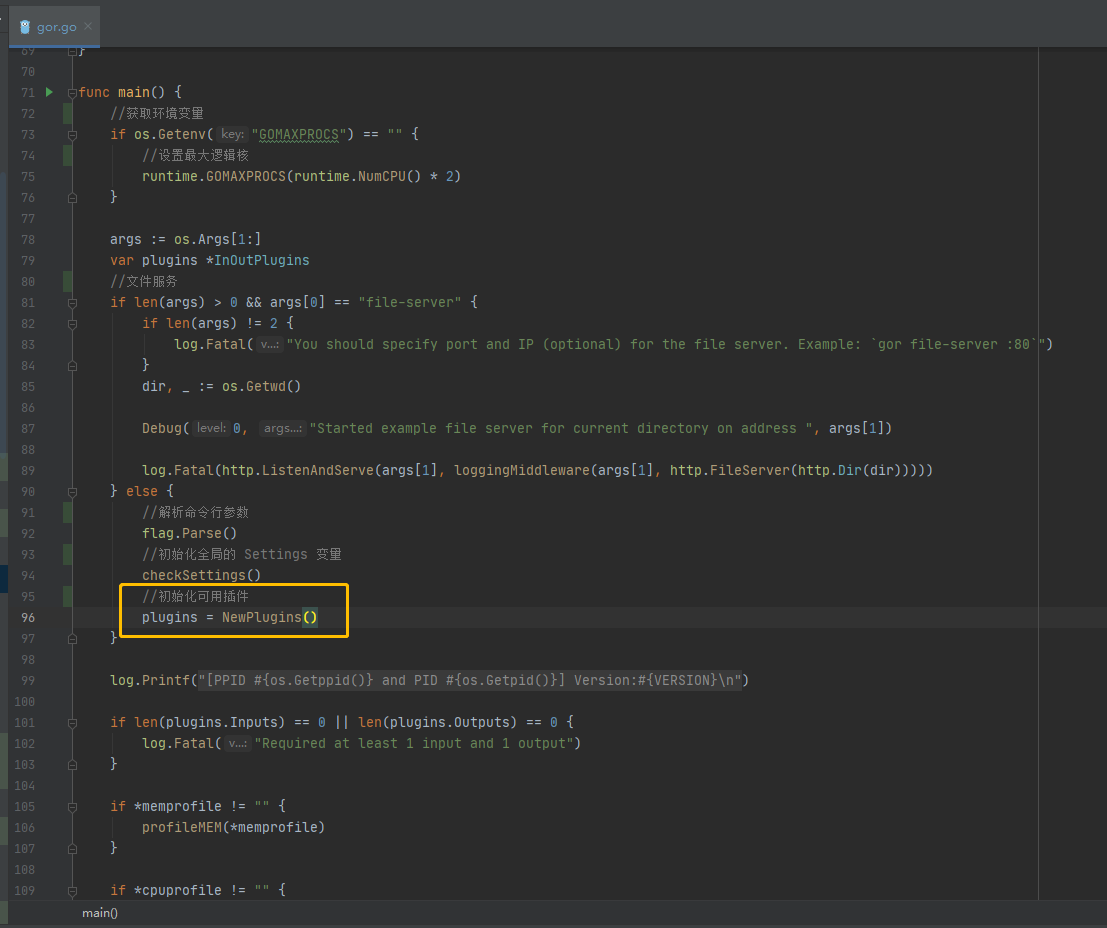The height and width of the screenshot is (928, 1107).
Task: Click line number 71 in the gutter
Action: (x=28, y=93)
